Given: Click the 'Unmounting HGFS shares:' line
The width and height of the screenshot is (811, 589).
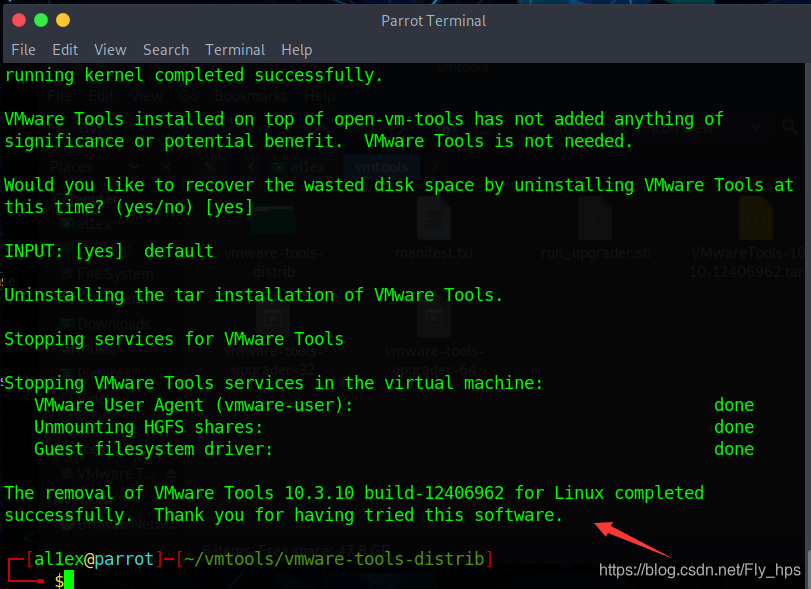Looking at the screenshot, I should (148, 427).
